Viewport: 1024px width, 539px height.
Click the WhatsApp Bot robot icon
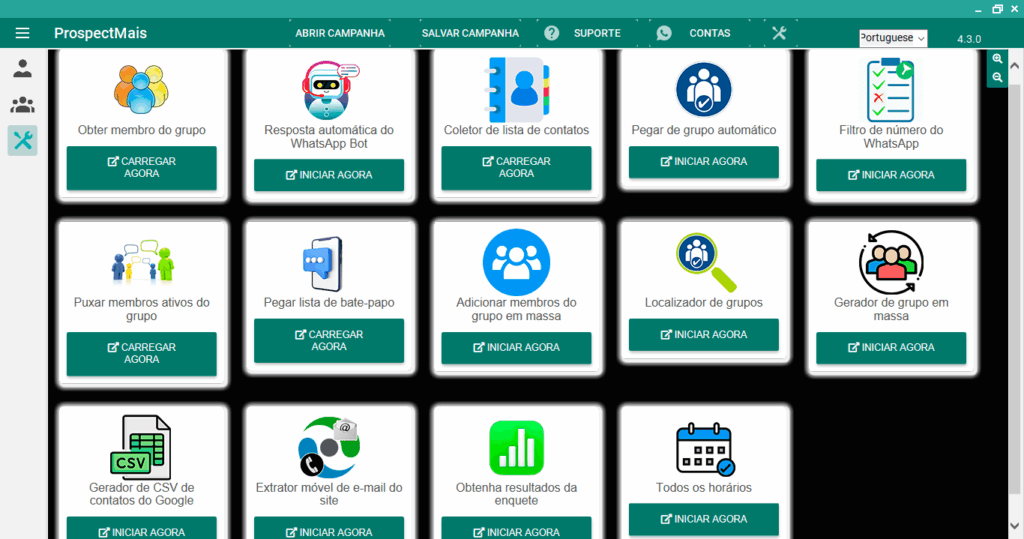[x=330, y=88]
